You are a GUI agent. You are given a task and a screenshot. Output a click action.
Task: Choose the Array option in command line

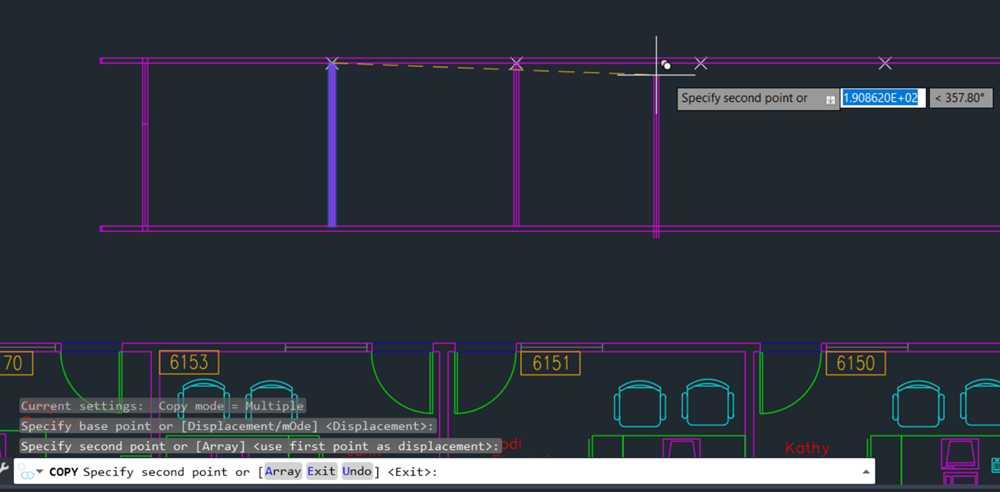coord(283,472)
